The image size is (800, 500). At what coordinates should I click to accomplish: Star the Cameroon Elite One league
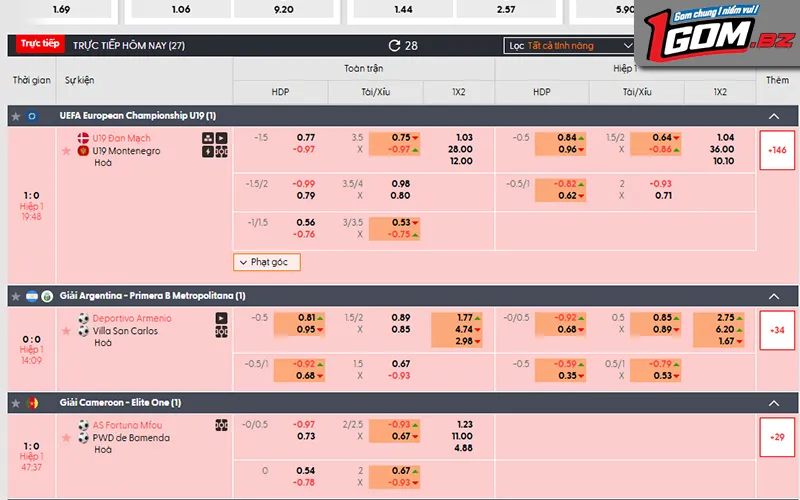pos(16,403)
